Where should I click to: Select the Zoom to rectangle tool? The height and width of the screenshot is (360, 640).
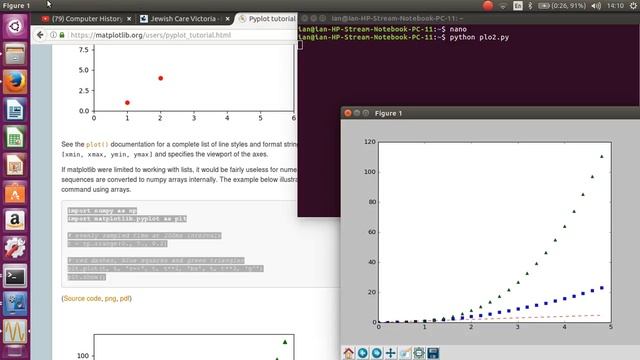point(405,353)
